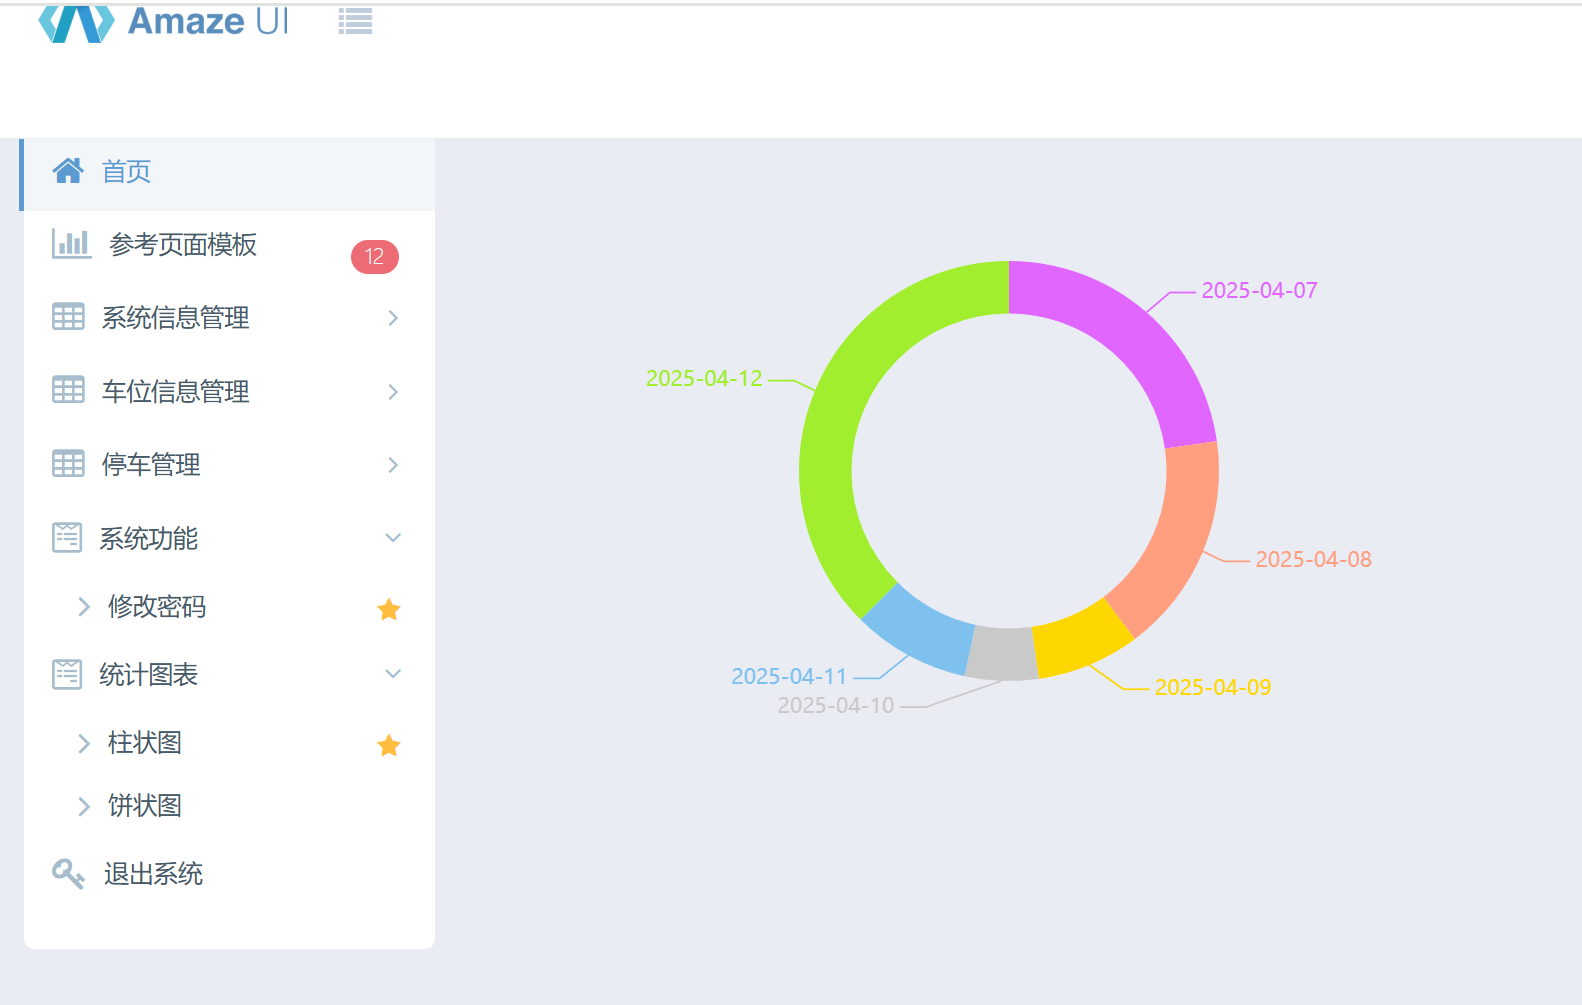
Task: Expand the 系统信息管理 chevron
Action: click(393, 318)
